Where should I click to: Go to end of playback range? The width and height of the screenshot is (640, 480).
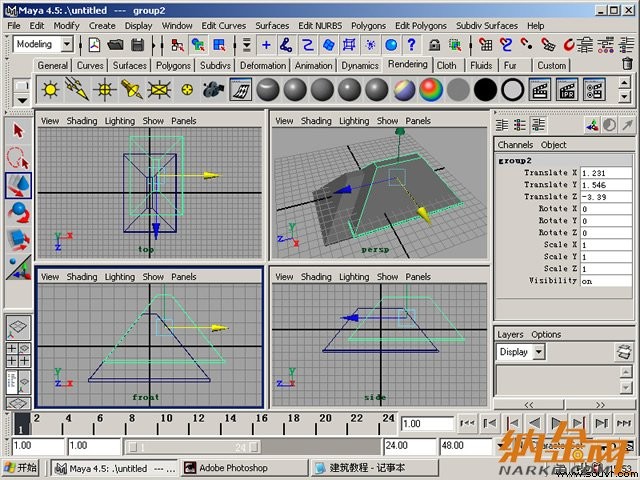tap(624, 423)
